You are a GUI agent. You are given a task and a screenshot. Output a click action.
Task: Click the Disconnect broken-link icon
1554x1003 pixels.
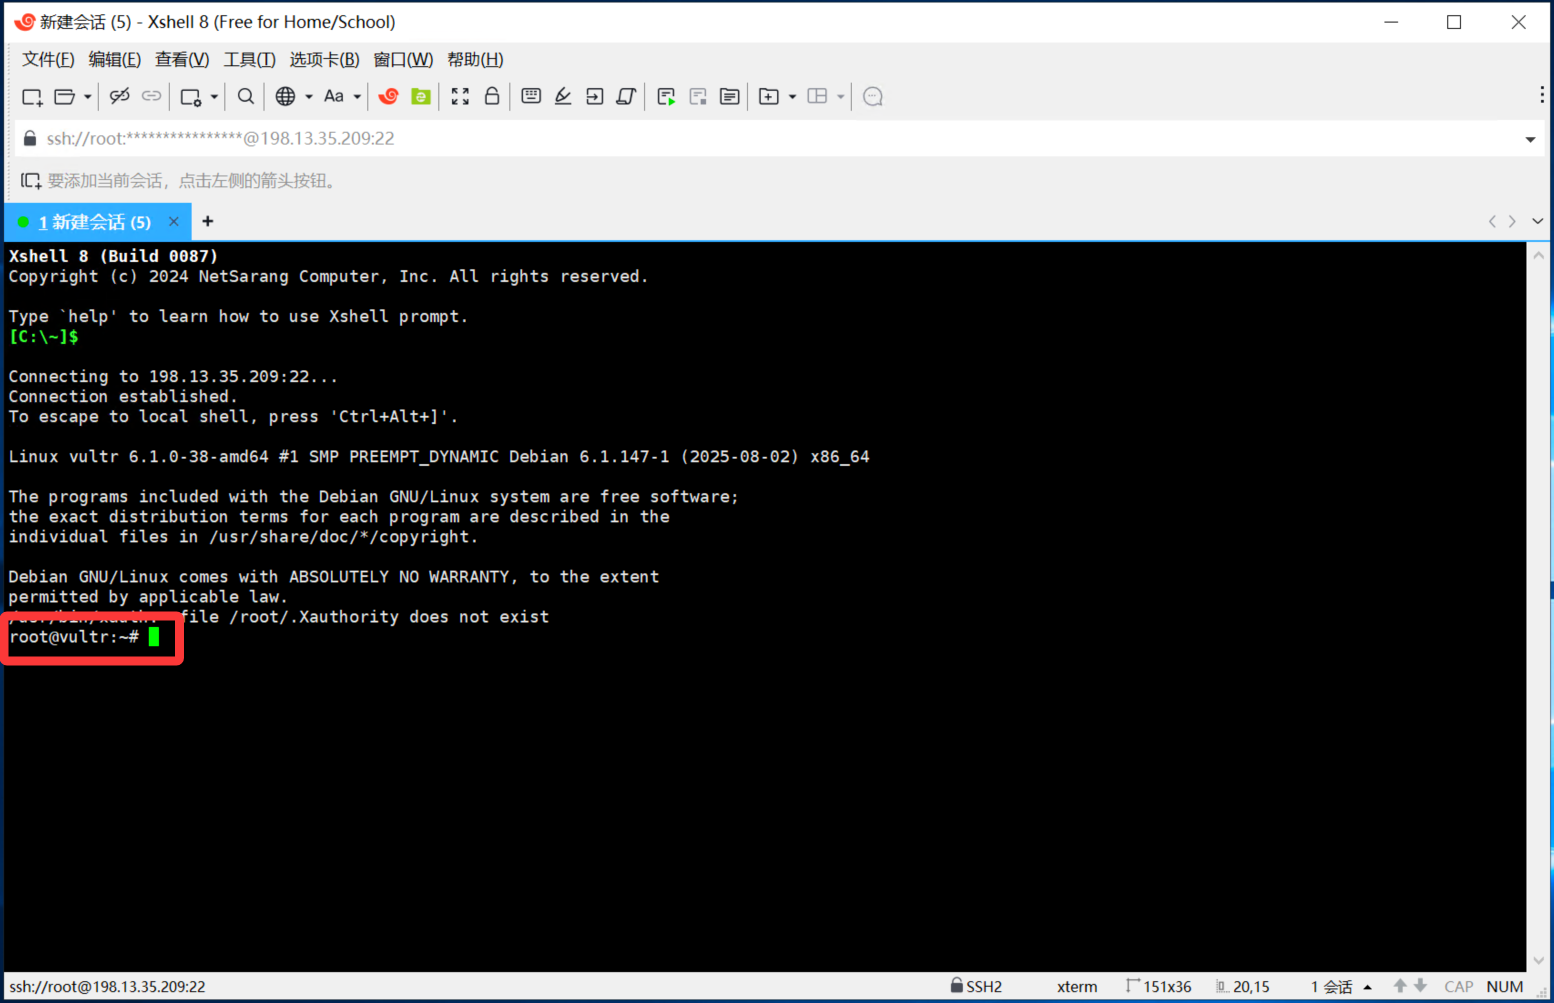119,97
